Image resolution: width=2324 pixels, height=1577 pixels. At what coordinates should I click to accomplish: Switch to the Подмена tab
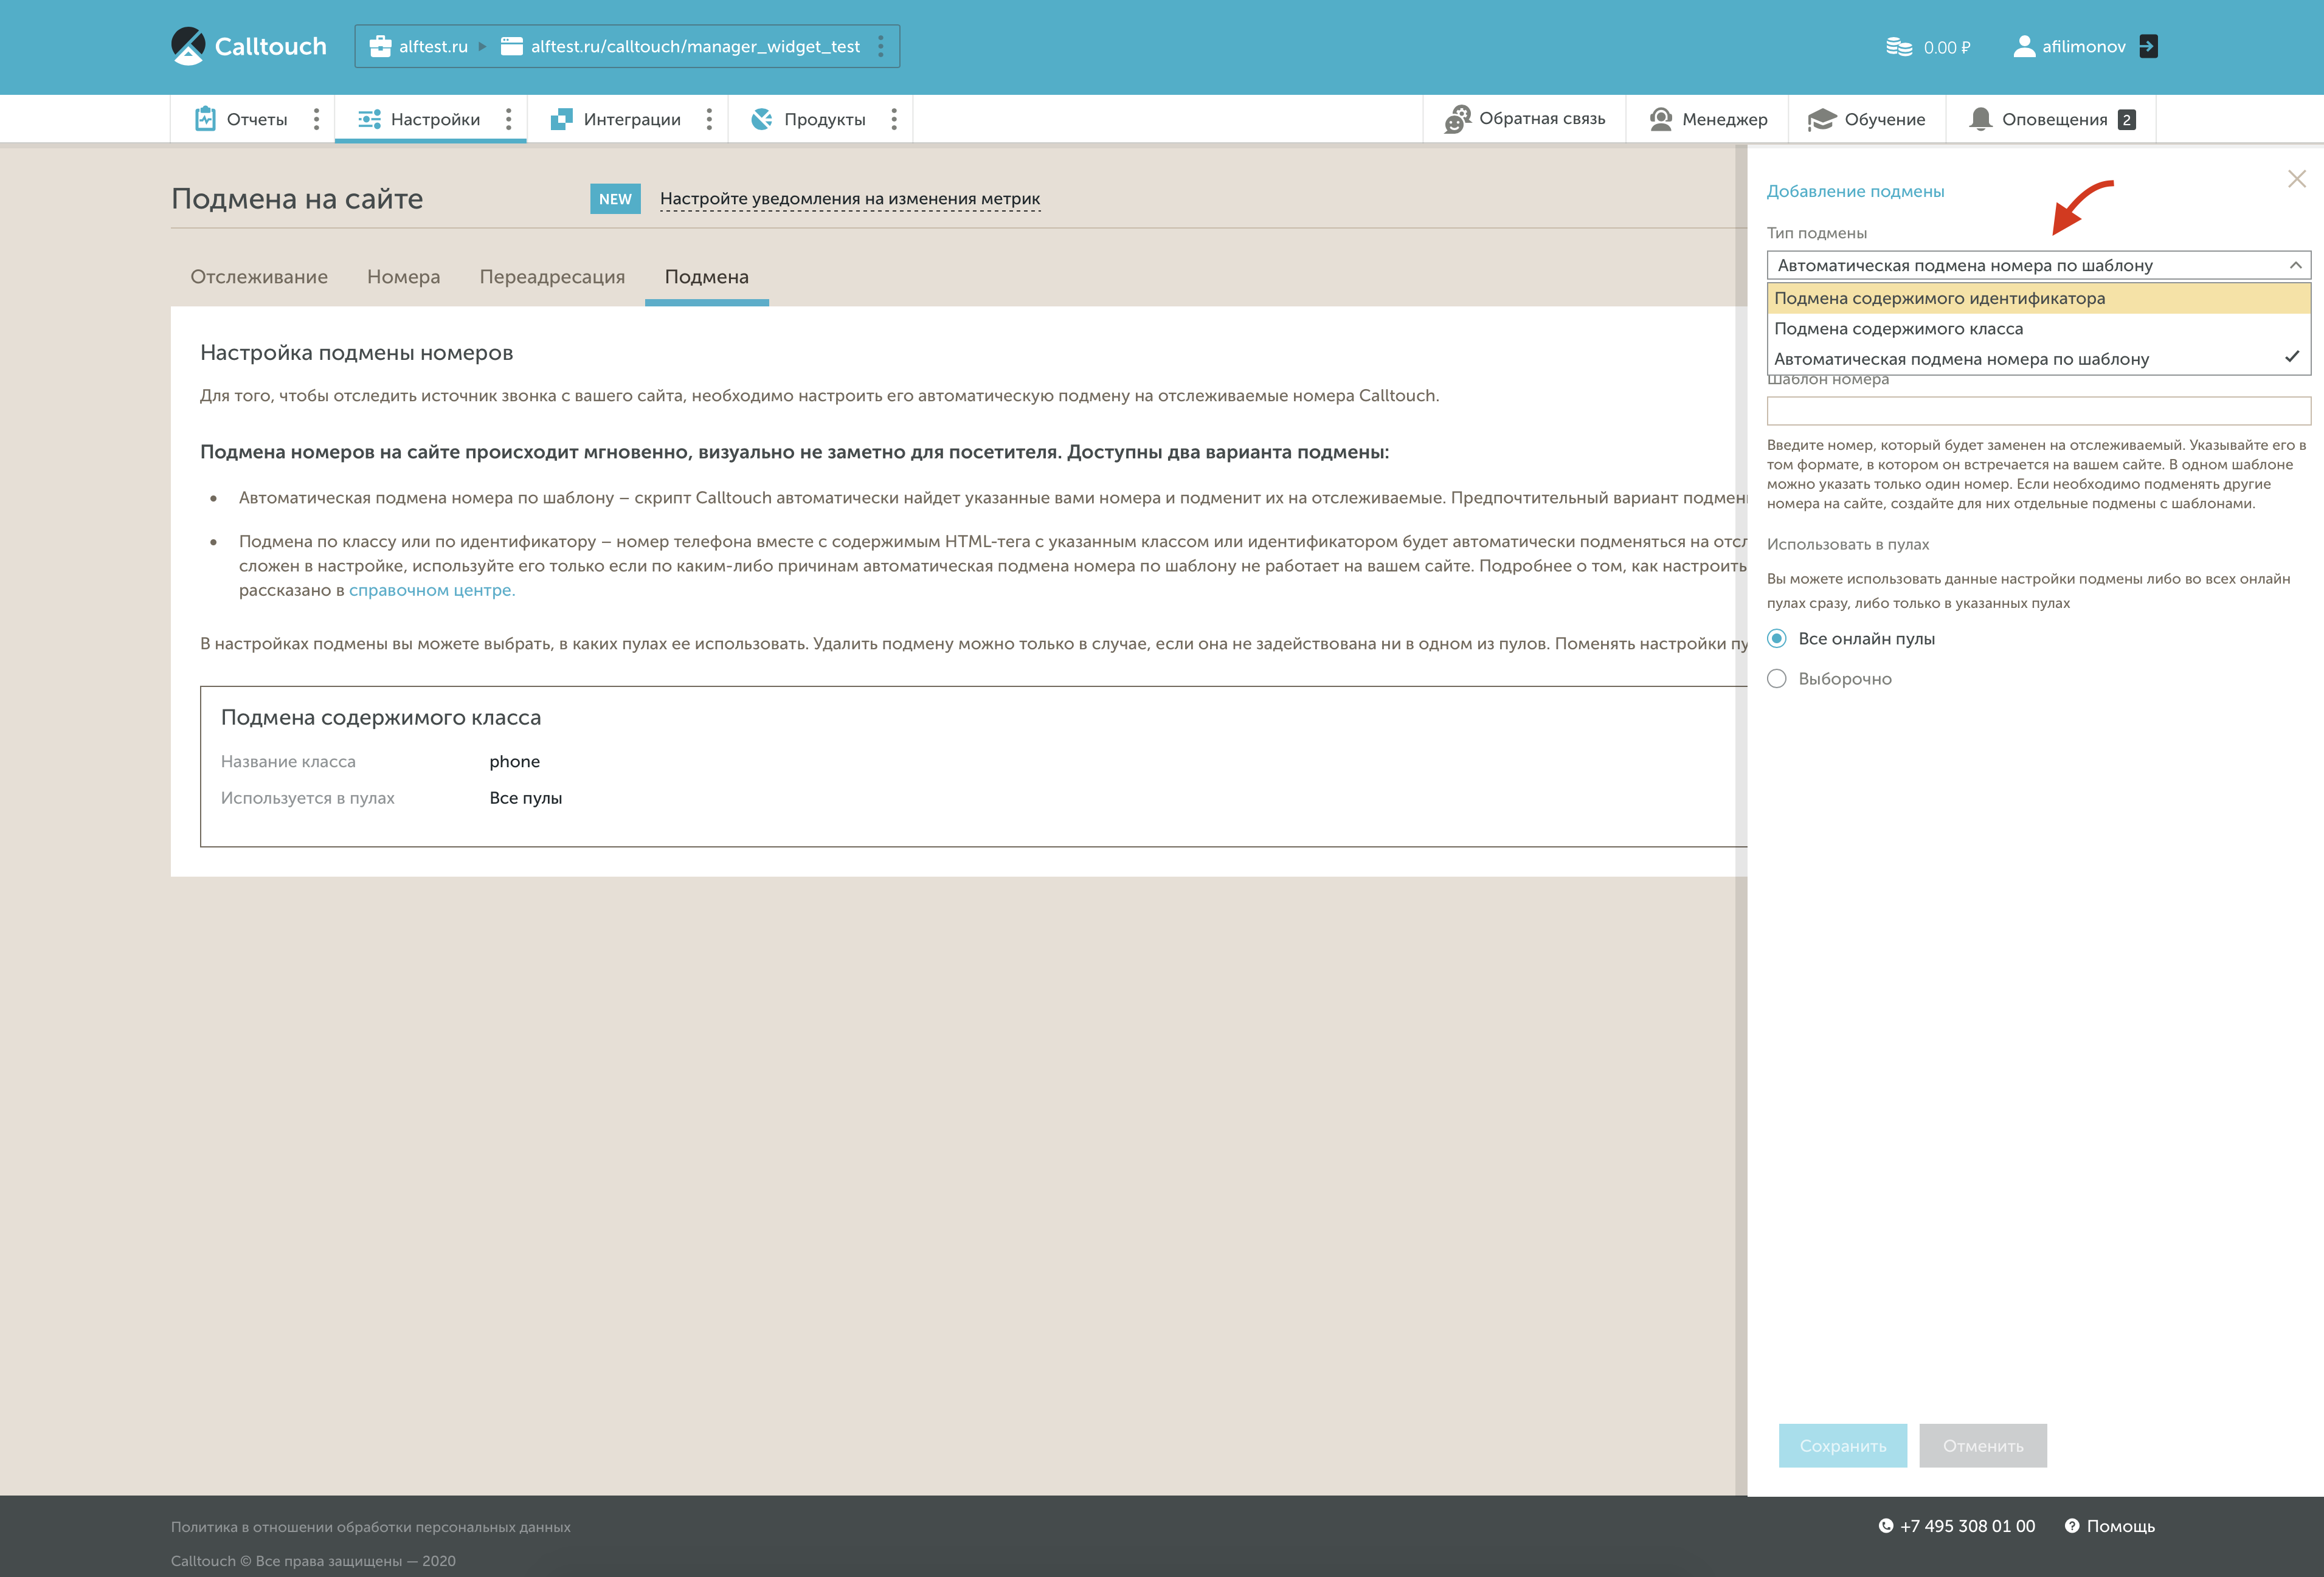coord(707,277)
